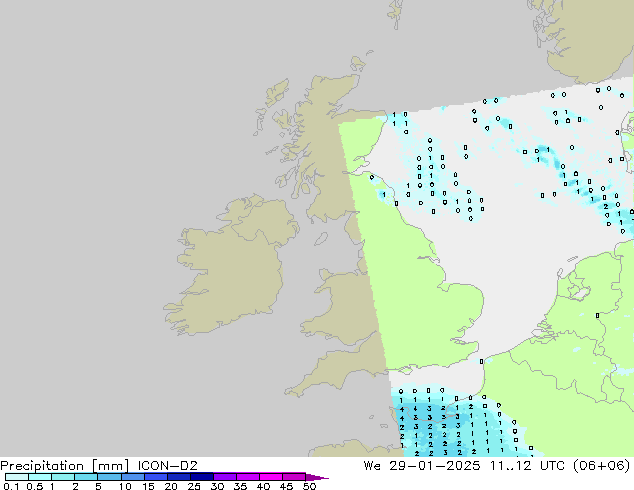Click the 'ICON-D2' model name label
The height and width of the screenshot is (490, 634).
point(167,465)
